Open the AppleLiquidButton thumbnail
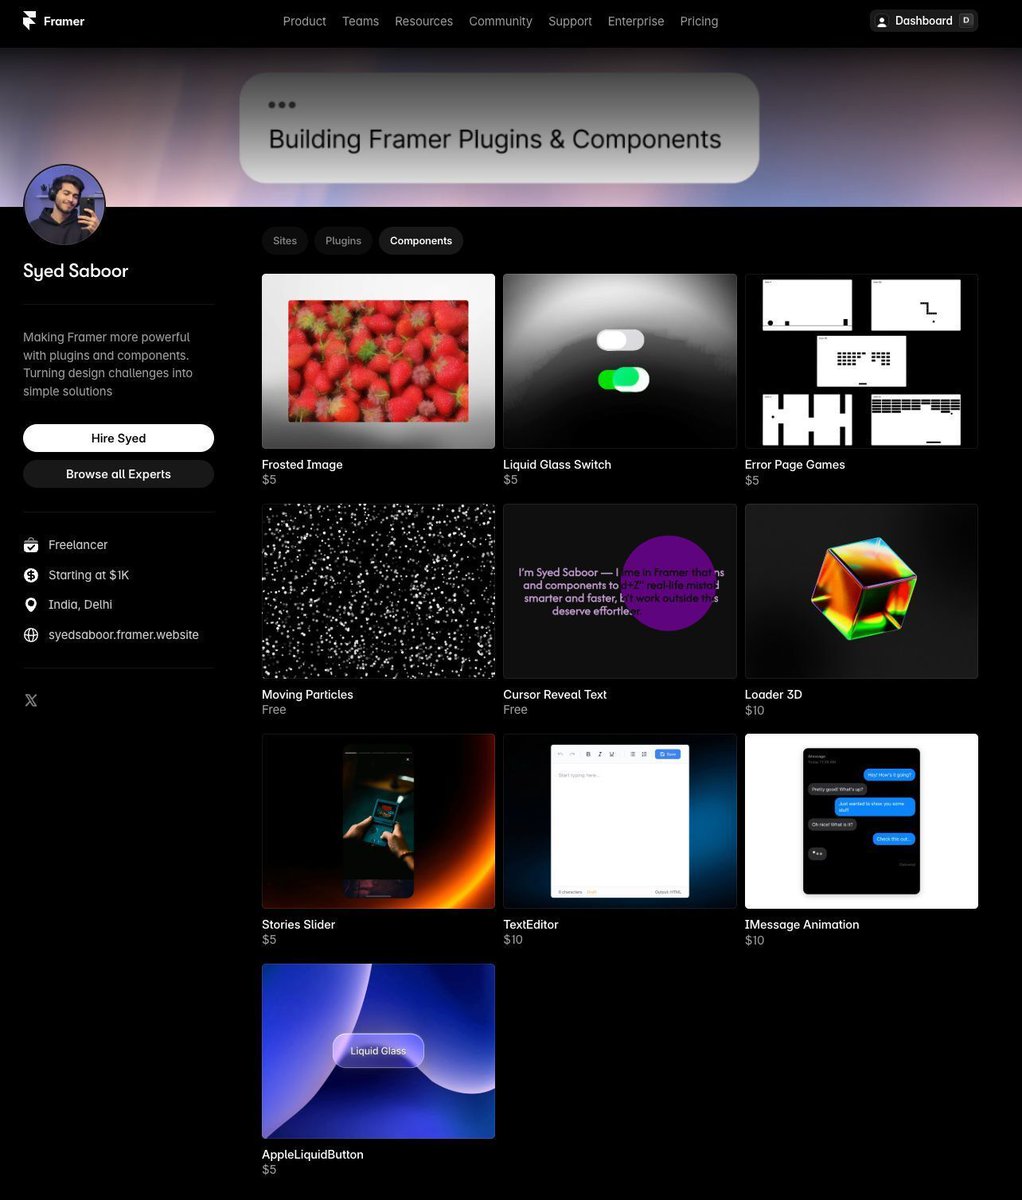The image size is (1022, 1200). [x=378, y=1051]
